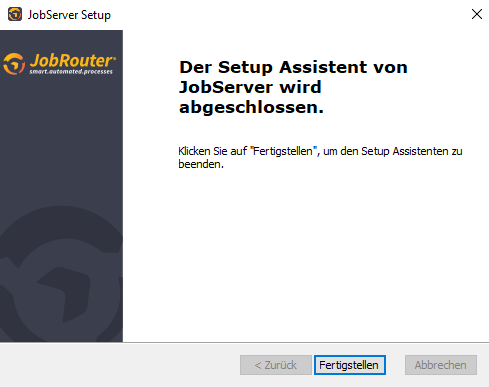Image resolution: width=489 pixels, height=387 pixels.
Task: Click the JobServer title bar app icon
Action: point(15,15)
